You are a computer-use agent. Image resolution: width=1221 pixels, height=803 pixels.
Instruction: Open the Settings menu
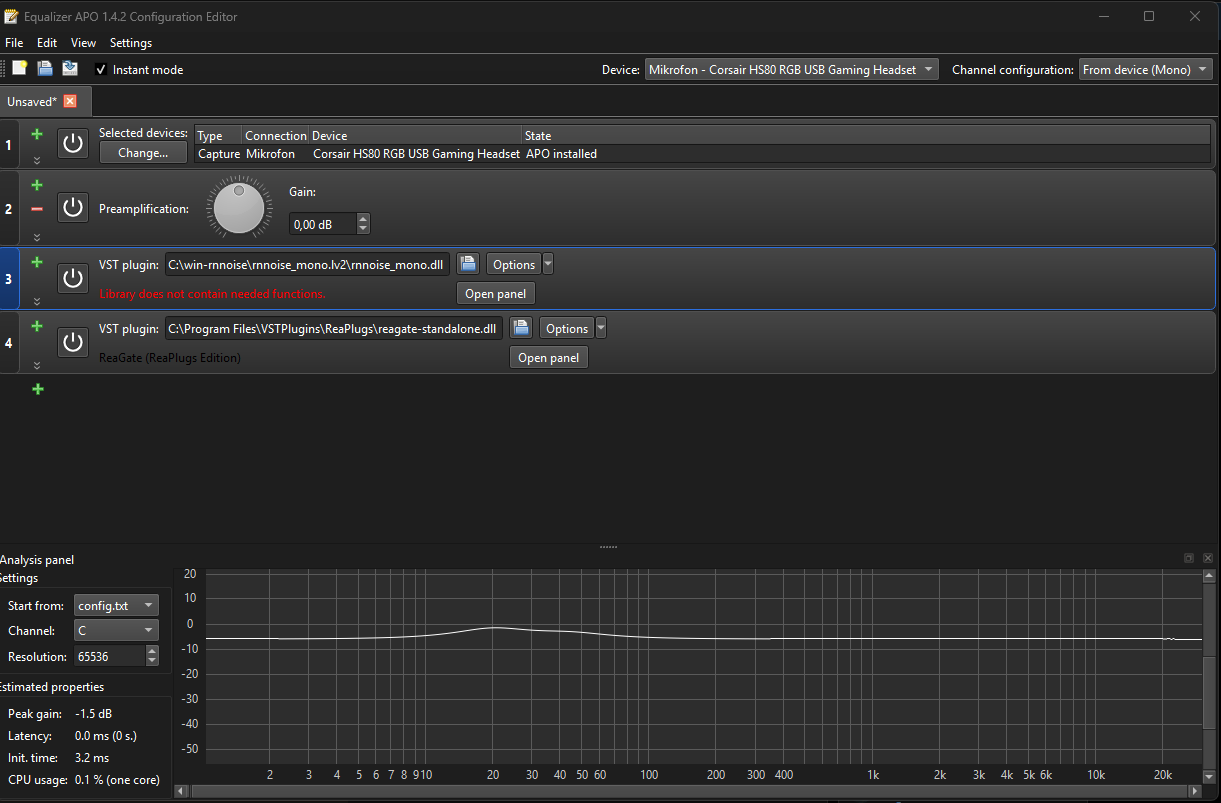pyautogui.click(x=131, y=43)
